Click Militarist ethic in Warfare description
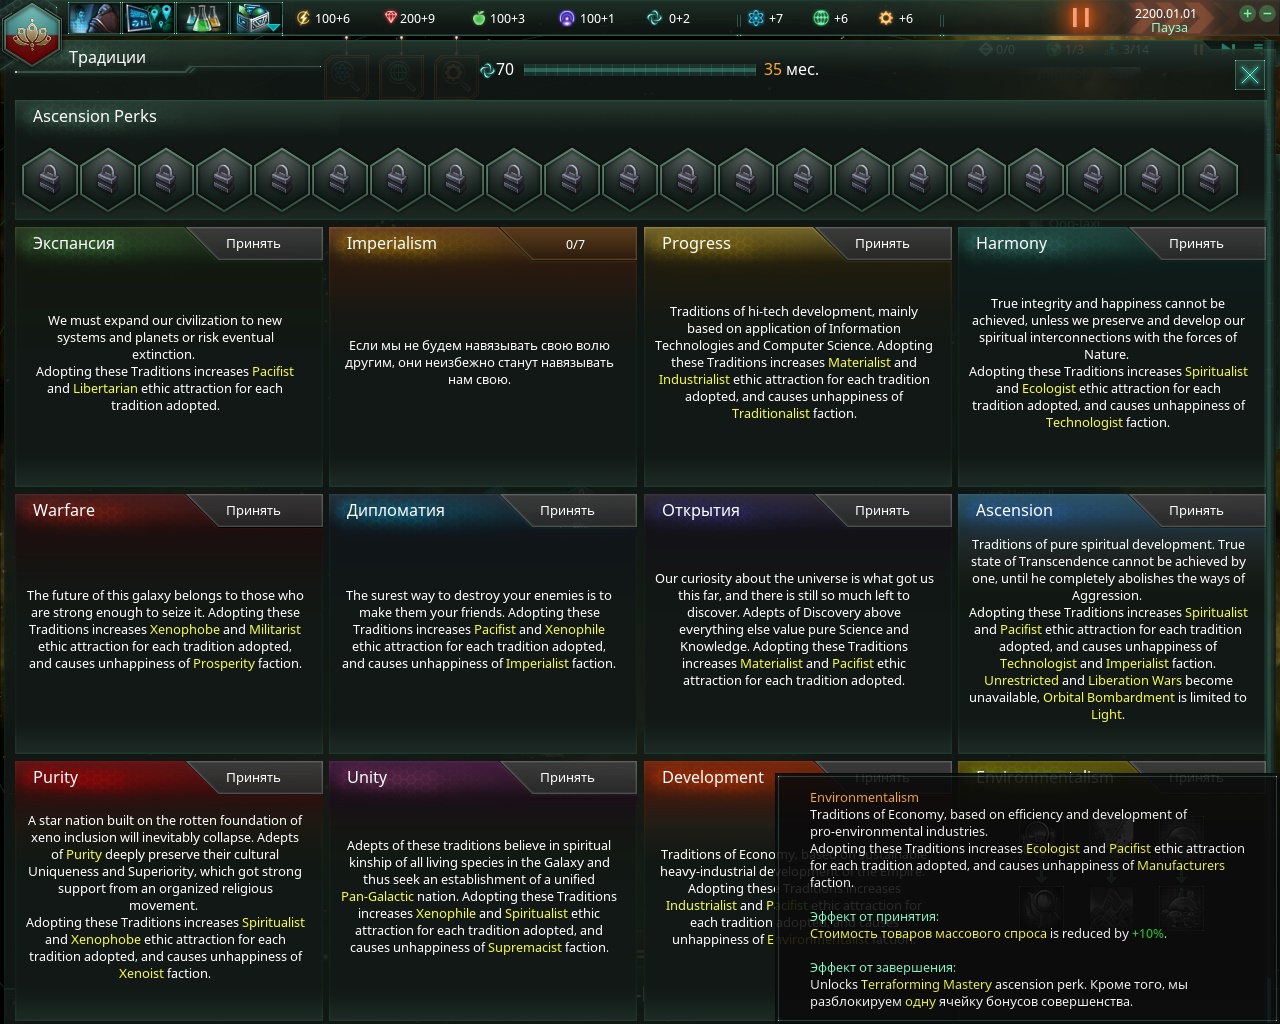Viewport: 1280px width, 1024px height. [275, 629]
